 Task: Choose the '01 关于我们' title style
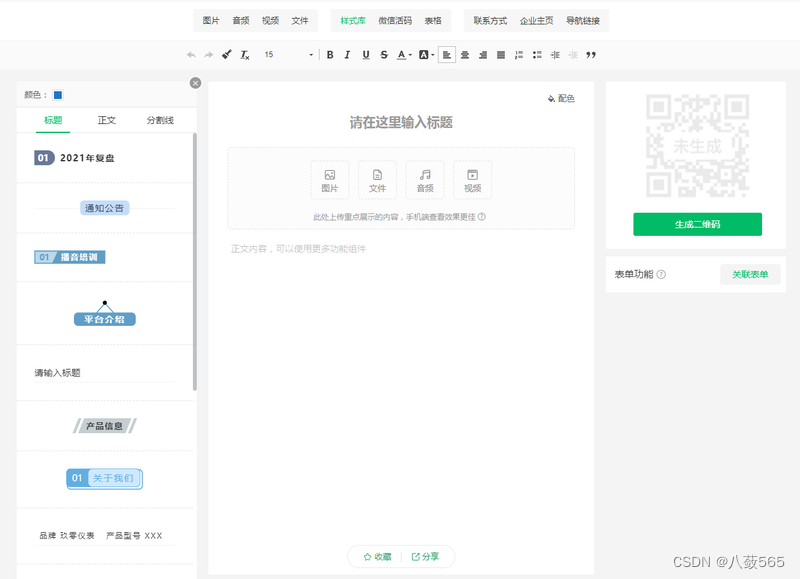click(105, 479)
